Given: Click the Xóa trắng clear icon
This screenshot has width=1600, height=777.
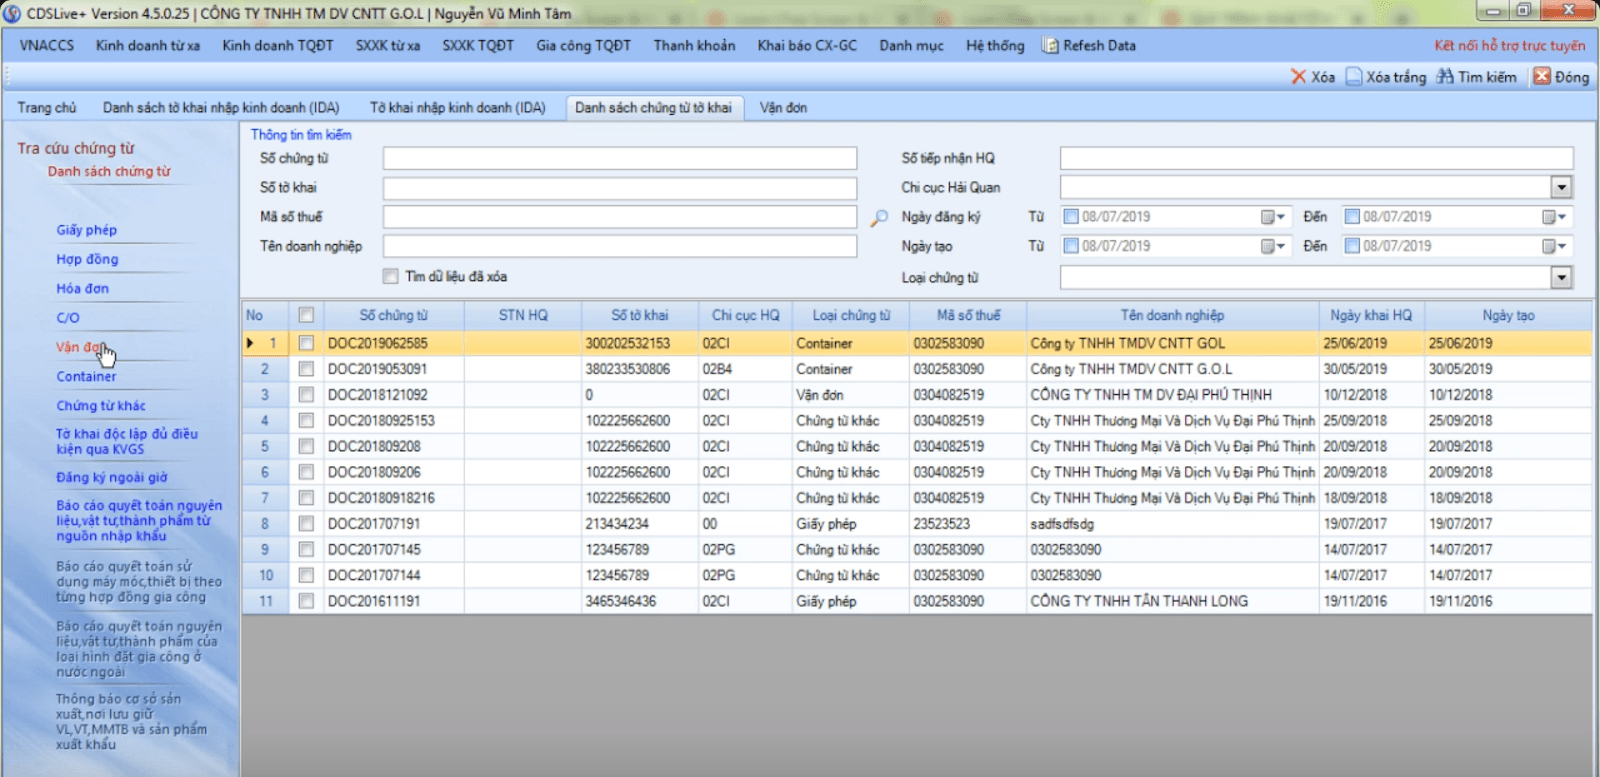Looking at the screenshot, I should click(1354, 77).
